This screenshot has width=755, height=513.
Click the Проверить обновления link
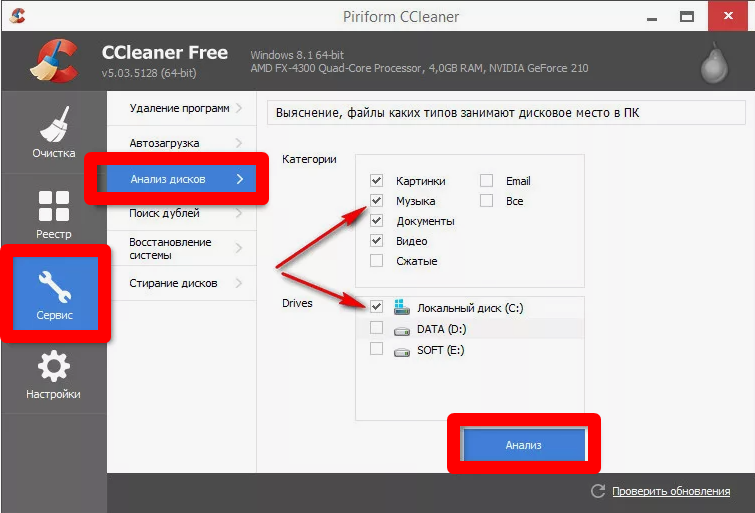pyautogui.click(x=671, y=491)
